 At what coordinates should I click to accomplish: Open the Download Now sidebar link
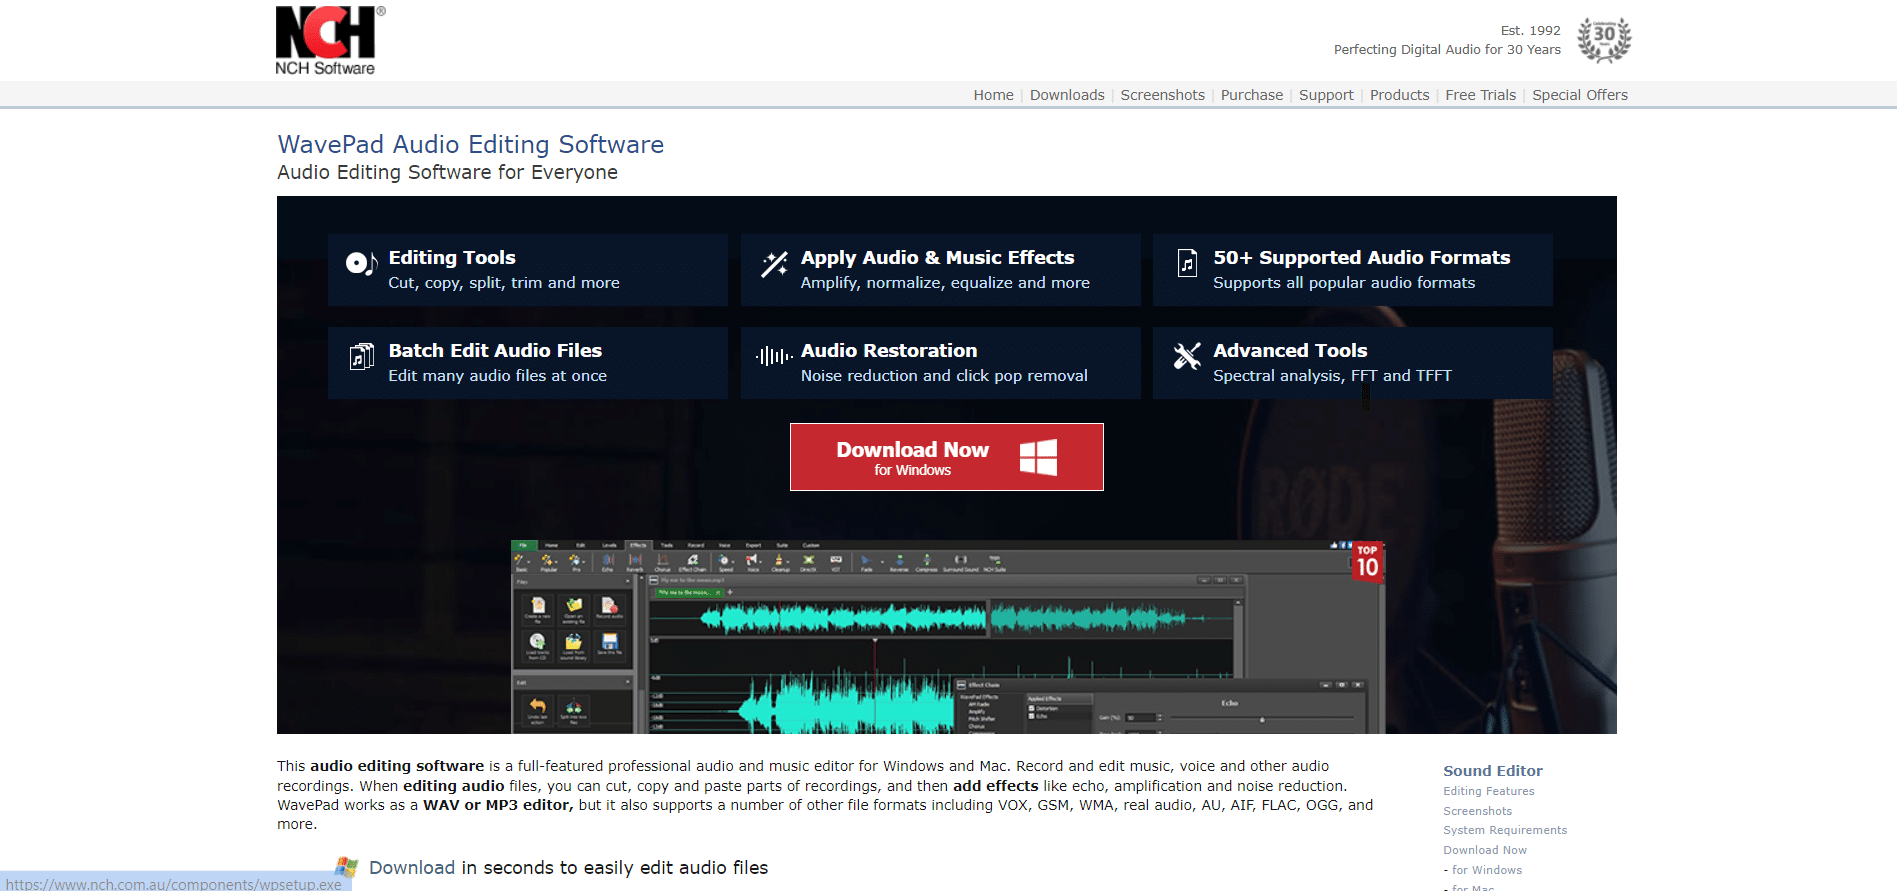click(x=1485, y=850)
